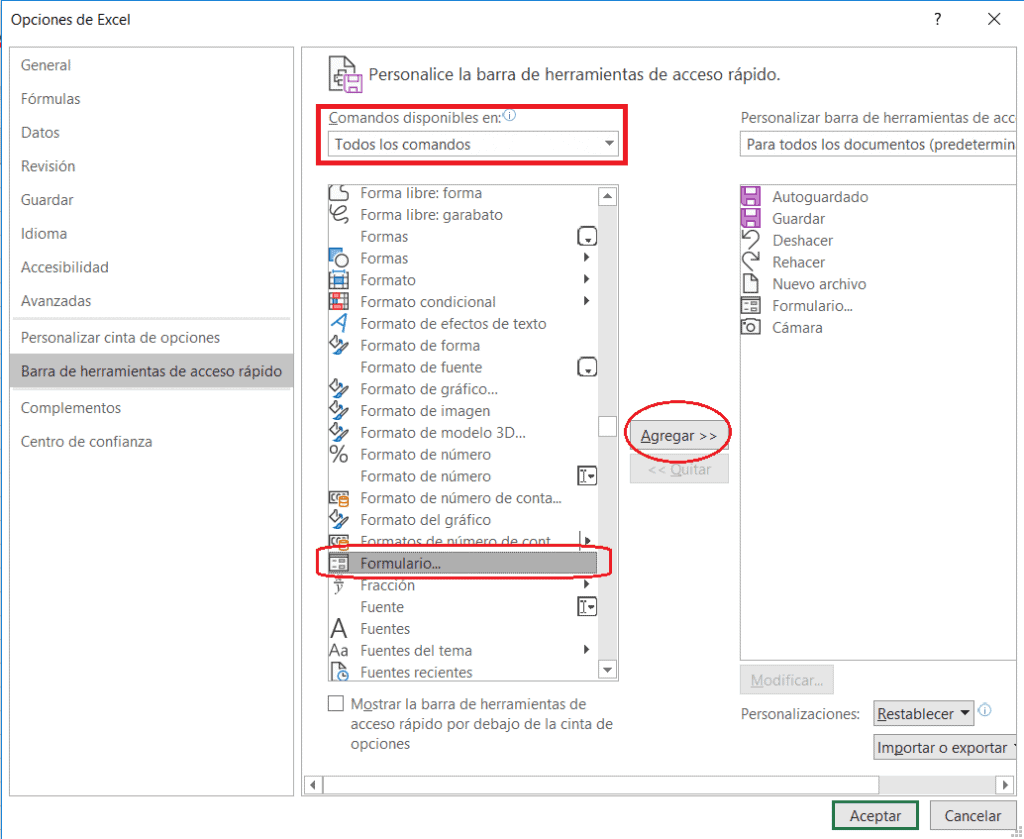Click the Formato table icon
Screen dimensions: 1024x839
(338, 280)
